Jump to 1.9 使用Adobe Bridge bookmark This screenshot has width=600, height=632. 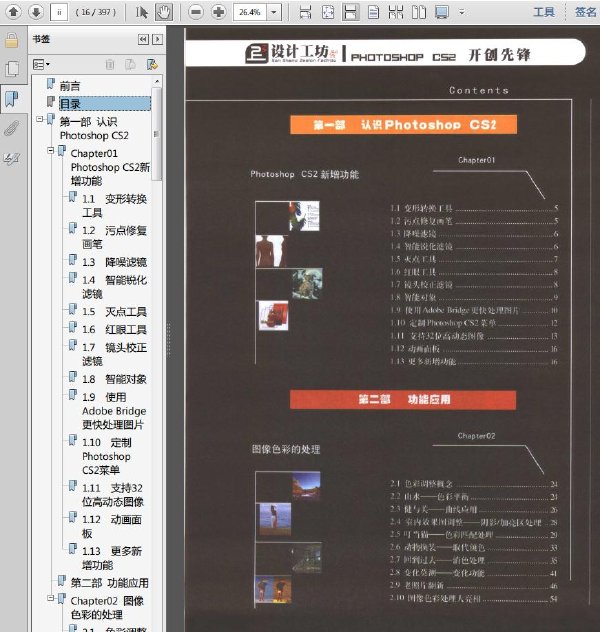point(114,411)
